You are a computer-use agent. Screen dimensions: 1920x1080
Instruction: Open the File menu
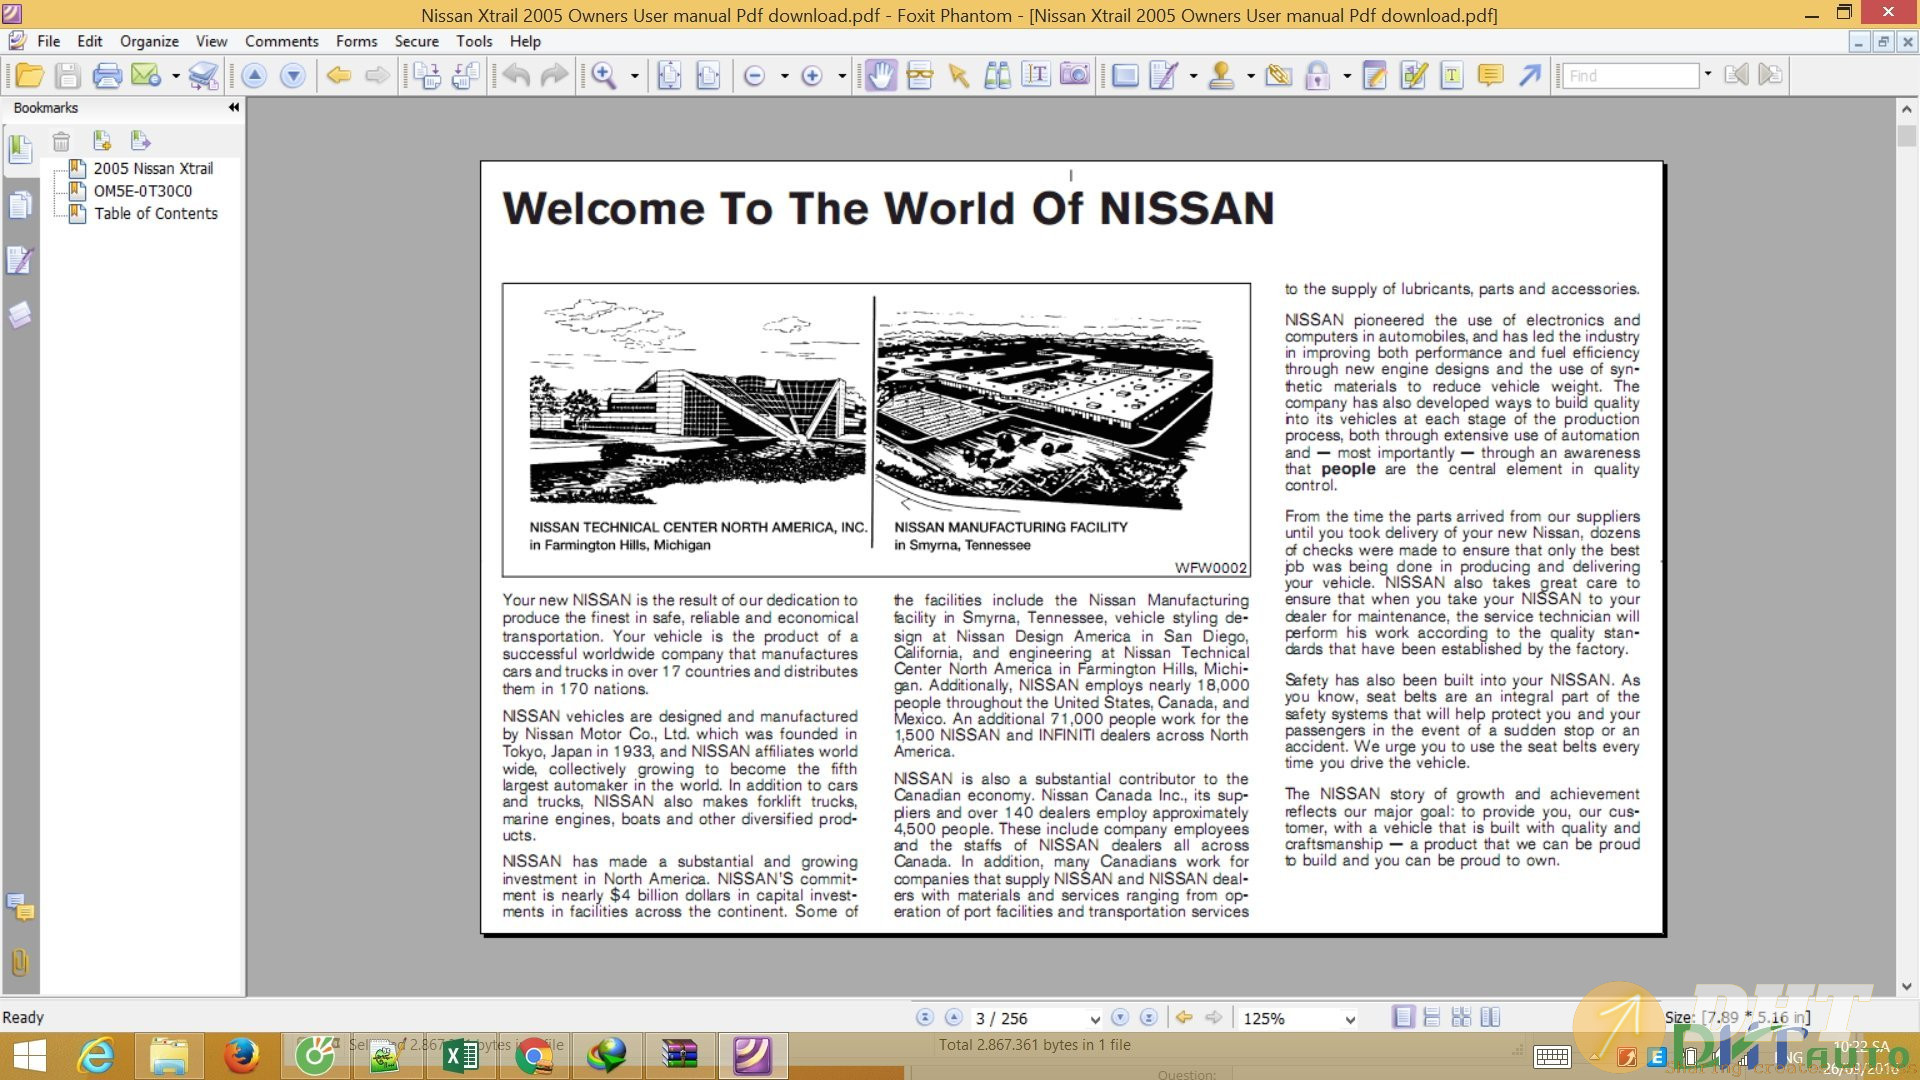[48, 41]
